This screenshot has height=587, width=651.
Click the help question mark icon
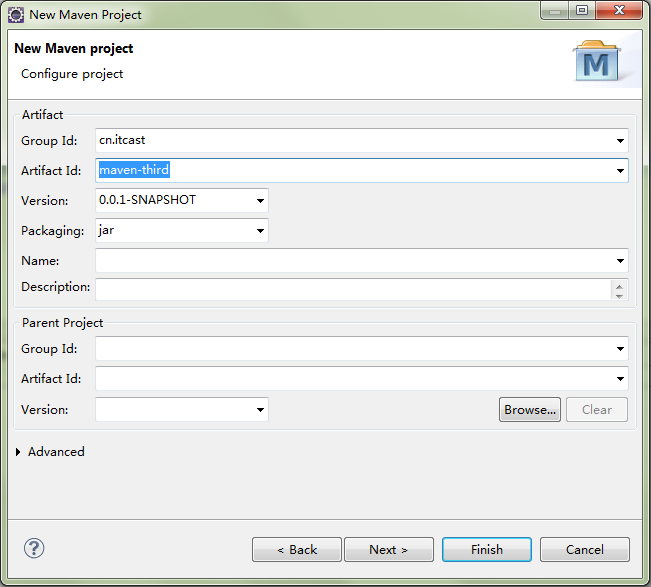(34, 548)
